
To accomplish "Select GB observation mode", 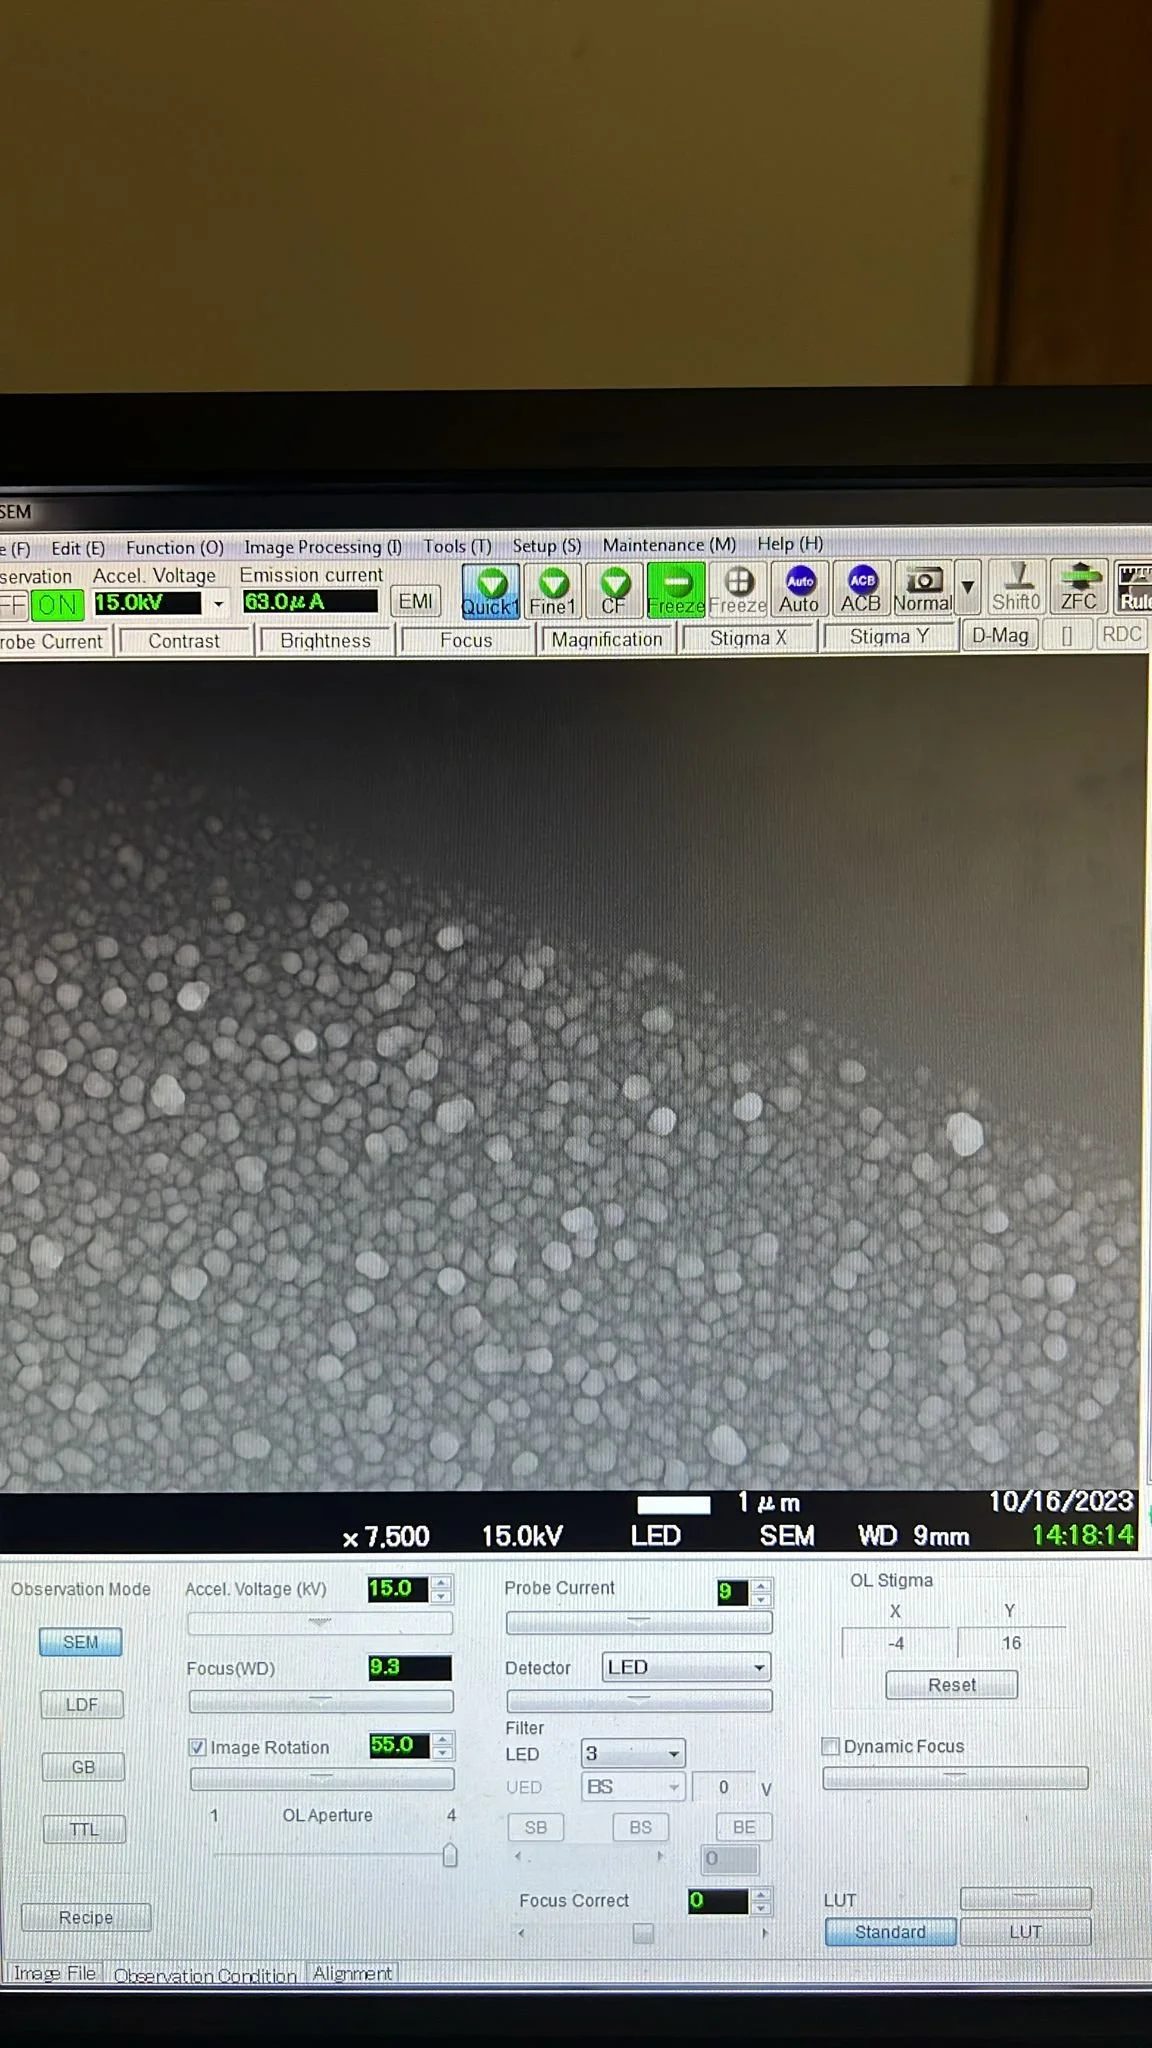I will pyautogui.click(x=83, y=1767).
